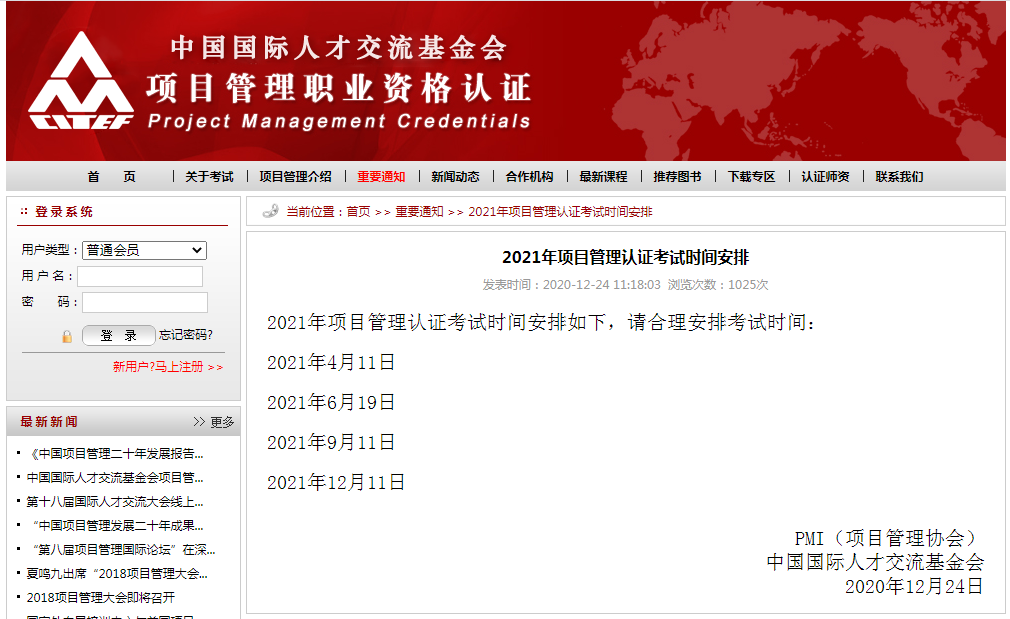Click exam date 2021年6月19日
The image size is (1010, 619).
(x=331, y=402)
